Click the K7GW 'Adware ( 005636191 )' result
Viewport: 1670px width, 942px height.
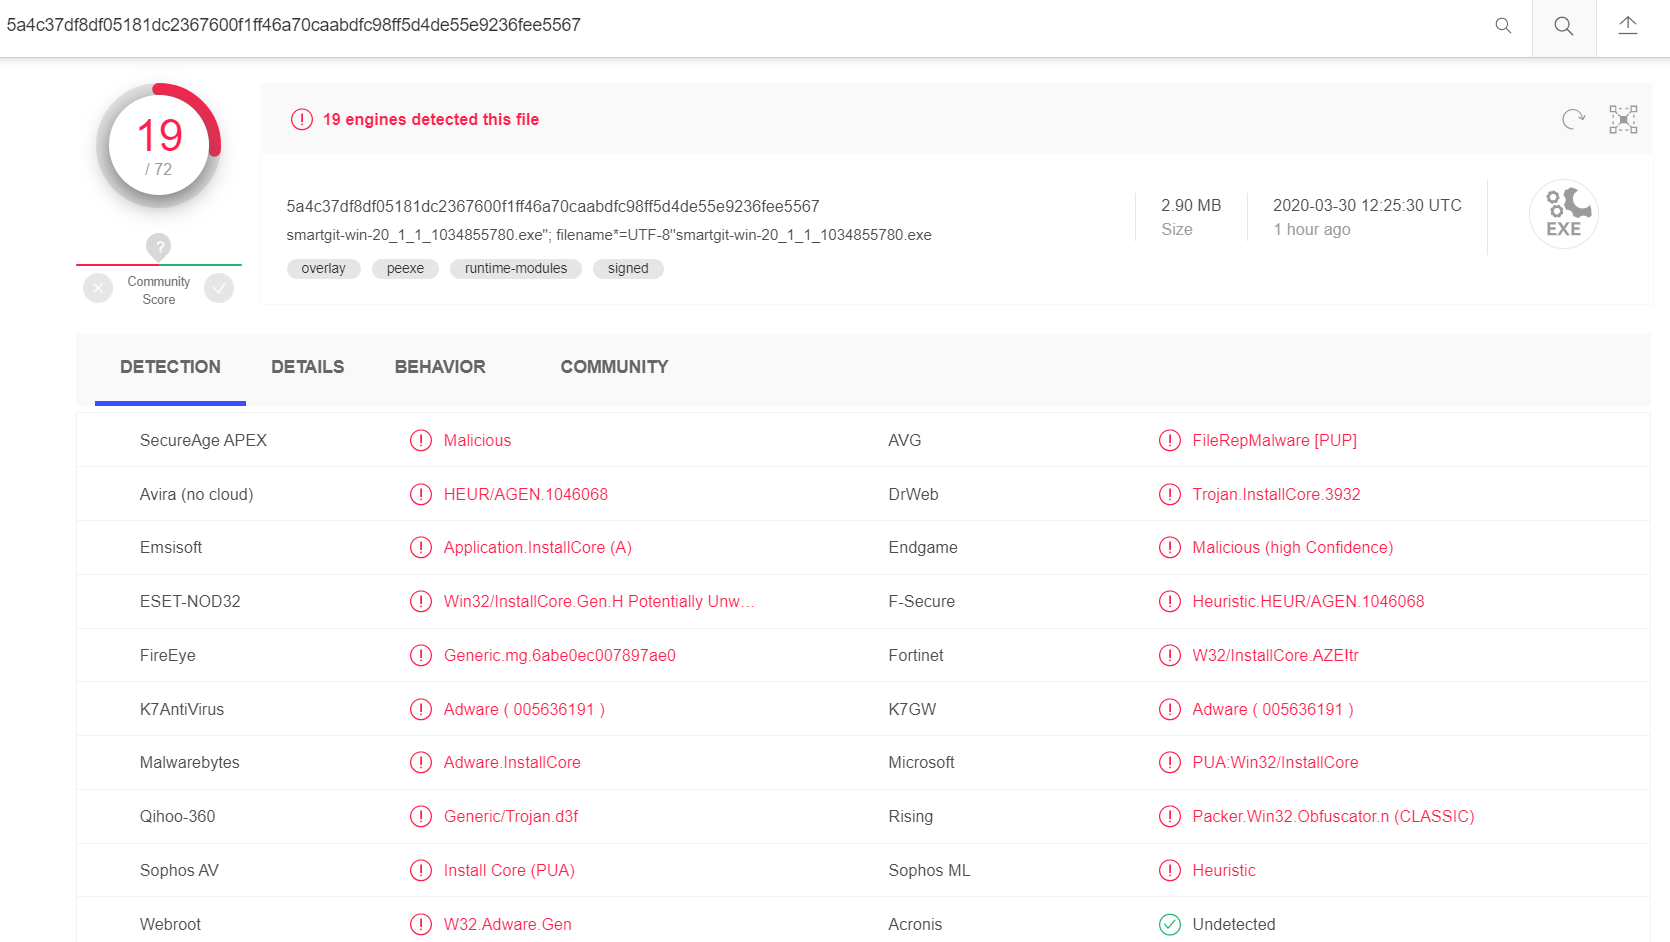click(x=1273, y=709)
